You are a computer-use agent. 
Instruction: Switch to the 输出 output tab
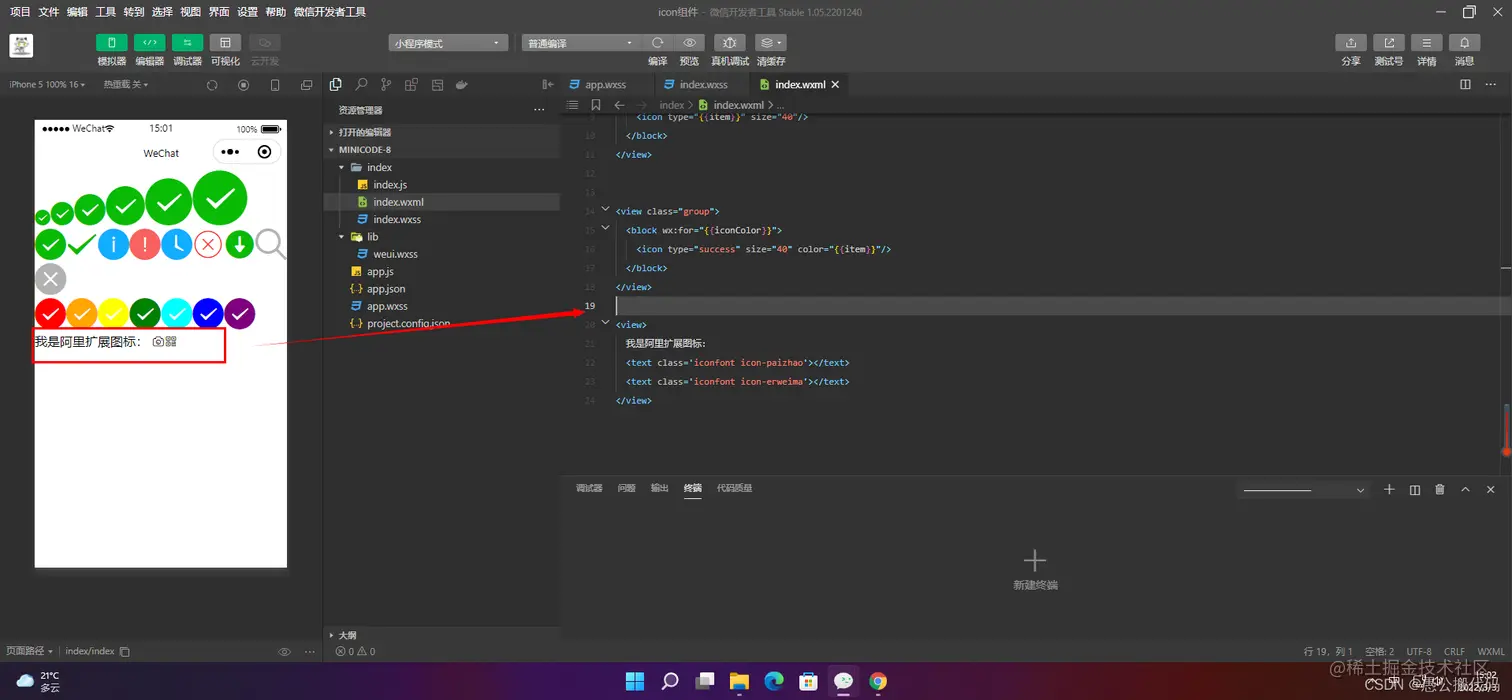660,488
